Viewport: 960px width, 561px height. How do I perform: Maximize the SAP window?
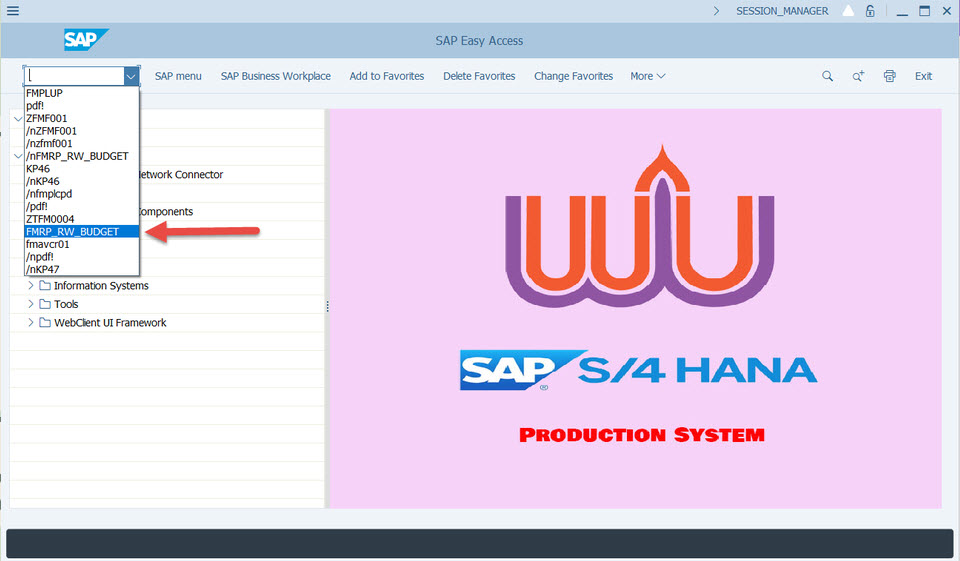(924, 11)
